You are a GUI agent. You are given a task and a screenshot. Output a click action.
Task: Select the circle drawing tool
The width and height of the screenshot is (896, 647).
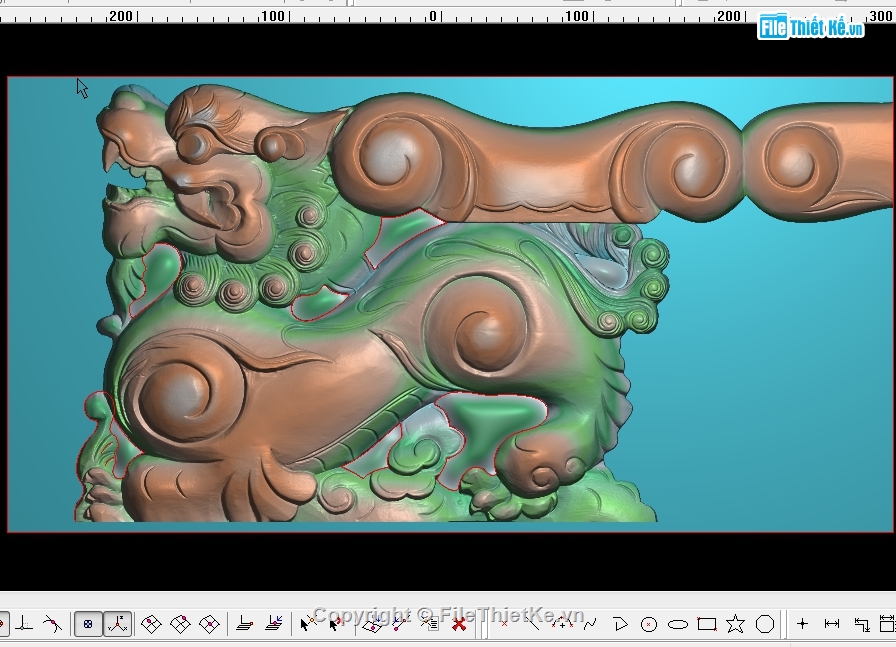click(649, 624)
